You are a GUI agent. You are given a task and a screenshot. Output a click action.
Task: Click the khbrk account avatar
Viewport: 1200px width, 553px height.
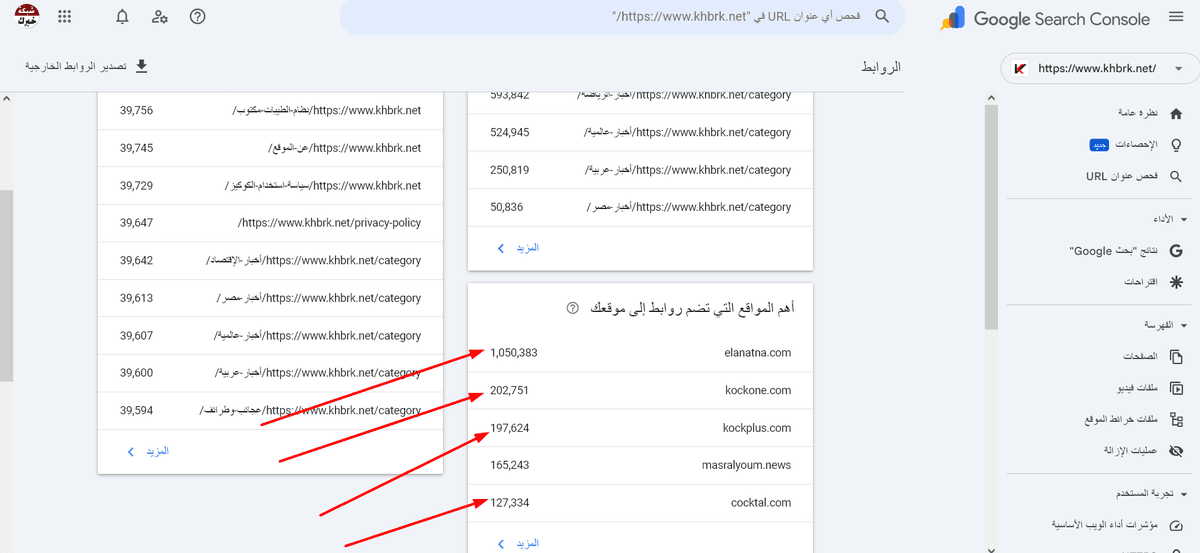pyautogui.click(x=27, y=17)
